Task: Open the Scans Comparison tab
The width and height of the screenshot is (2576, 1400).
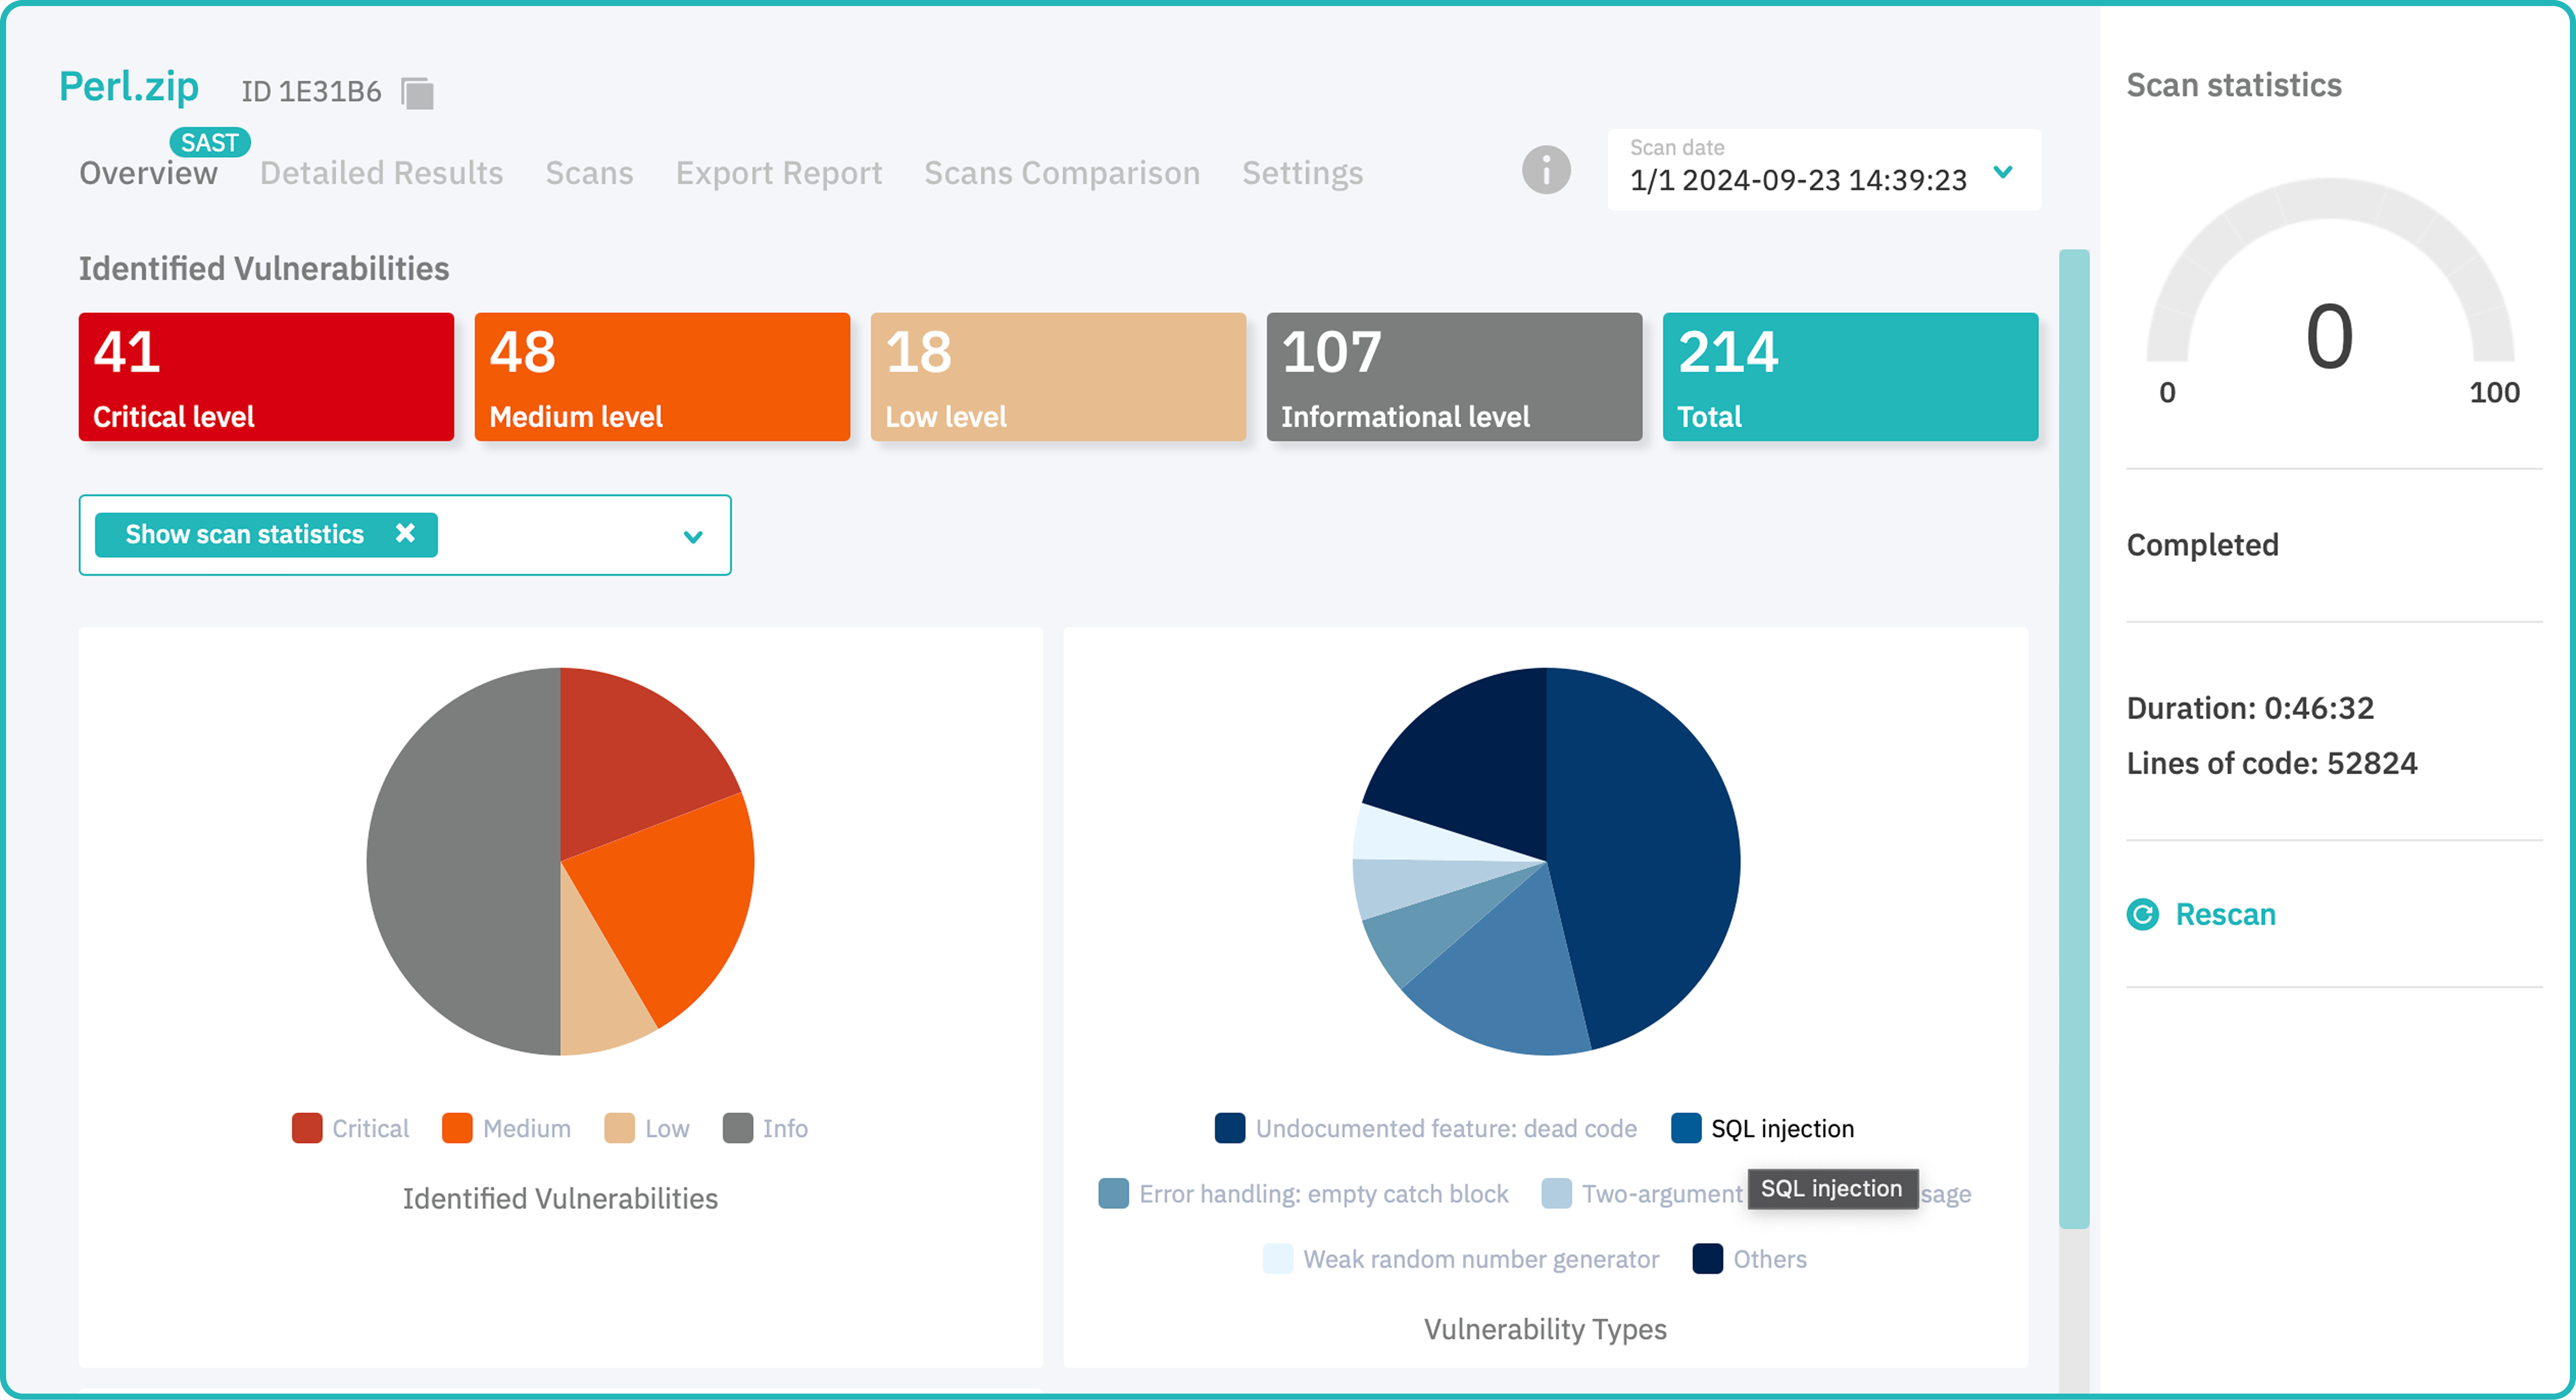Action: [x=1062, y=172]
